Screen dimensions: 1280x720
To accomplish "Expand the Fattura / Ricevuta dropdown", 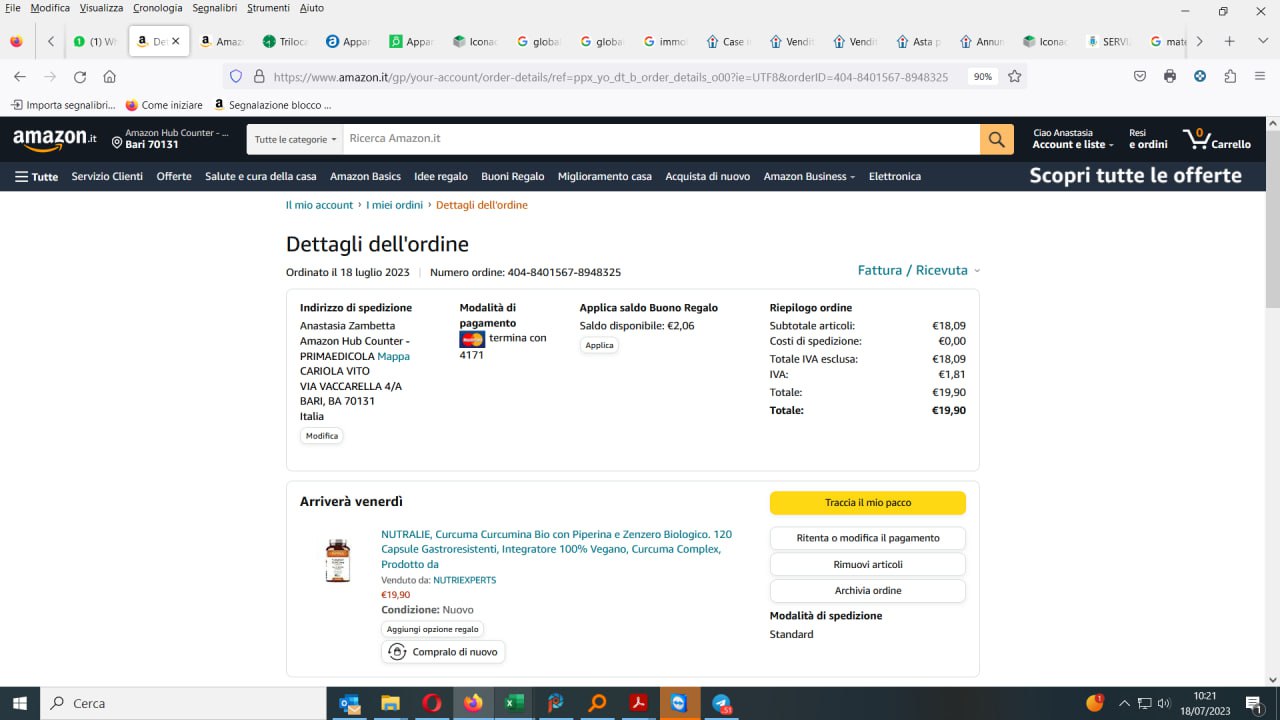I will coord(918,271).
